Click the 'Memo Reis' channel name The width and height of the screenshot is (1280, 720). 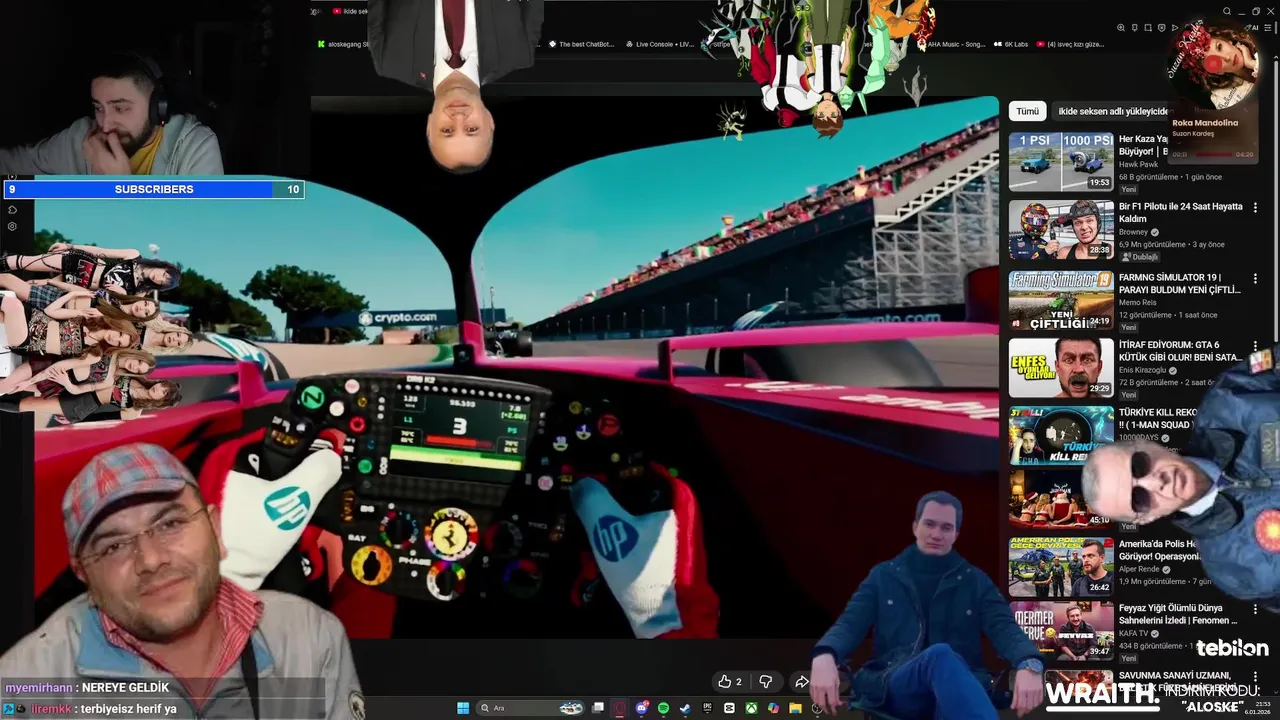tap(1137, 302)
